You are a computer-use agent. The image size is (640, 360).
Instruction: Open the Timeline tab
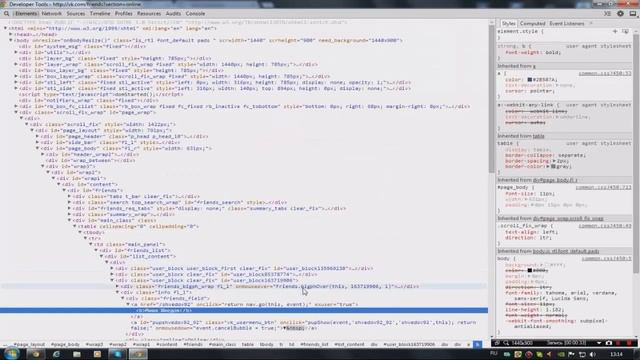[x=100, y=13]
